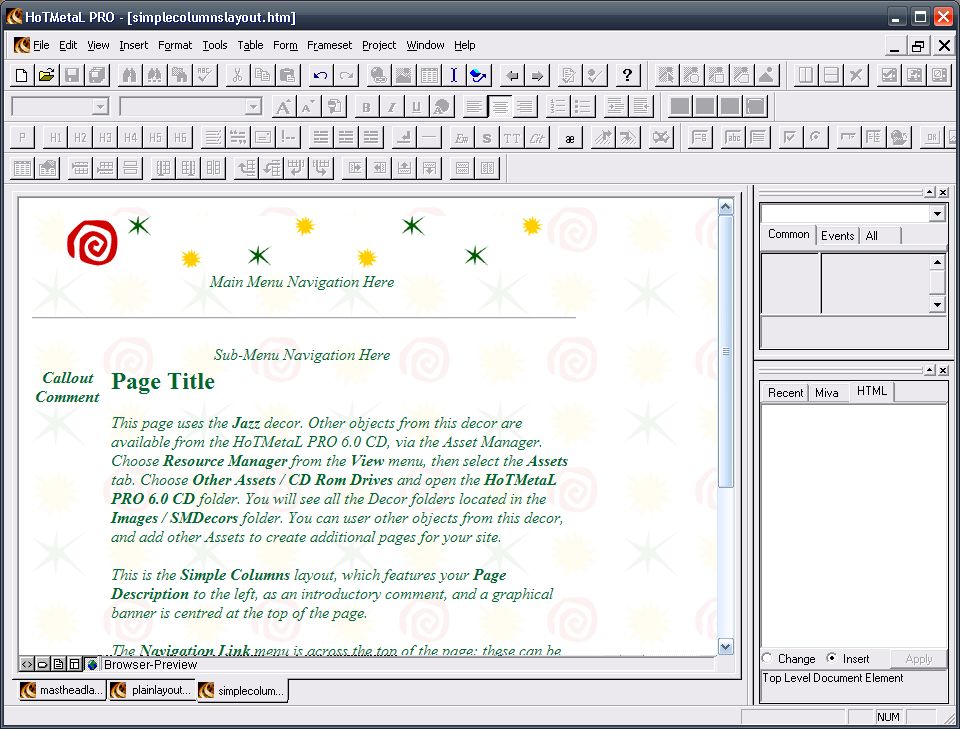Open a file with the folder icon
Screen dimensions: 960x729
point(46,75)
